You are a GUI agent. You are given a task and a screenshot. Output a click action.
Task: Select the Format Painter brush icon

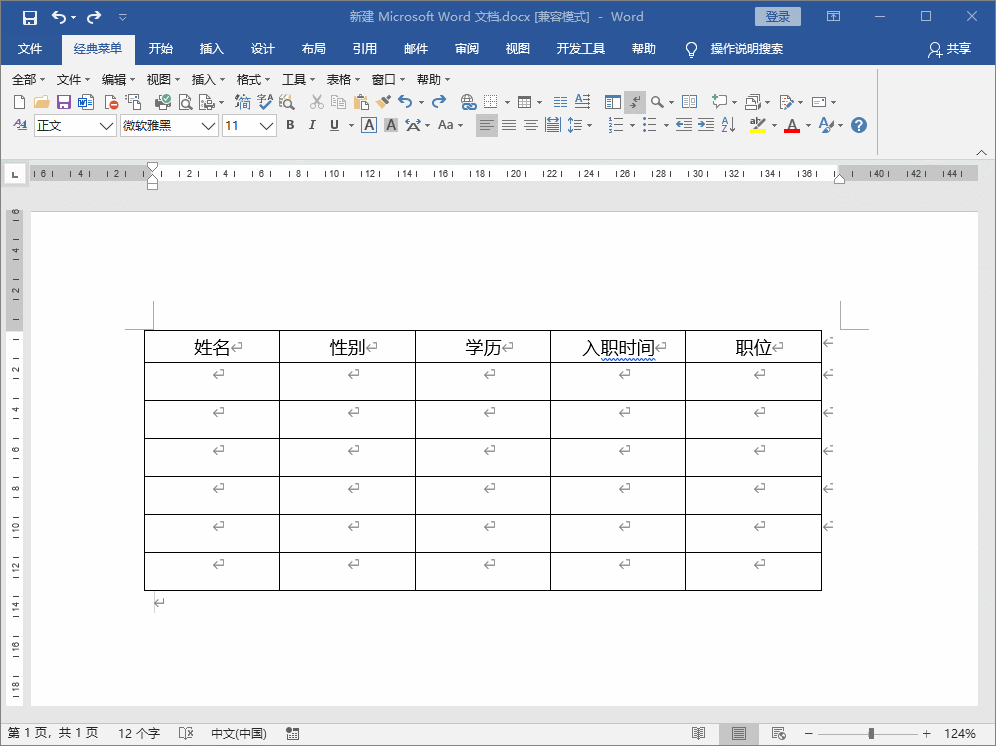[383, 102]
